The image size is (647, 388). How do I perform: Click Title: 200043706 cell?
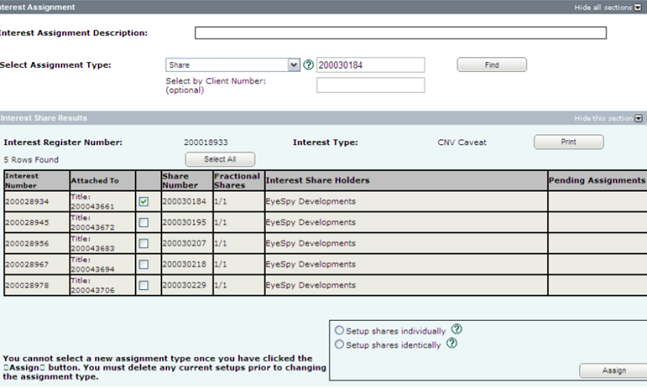click(x=103, y=285)
